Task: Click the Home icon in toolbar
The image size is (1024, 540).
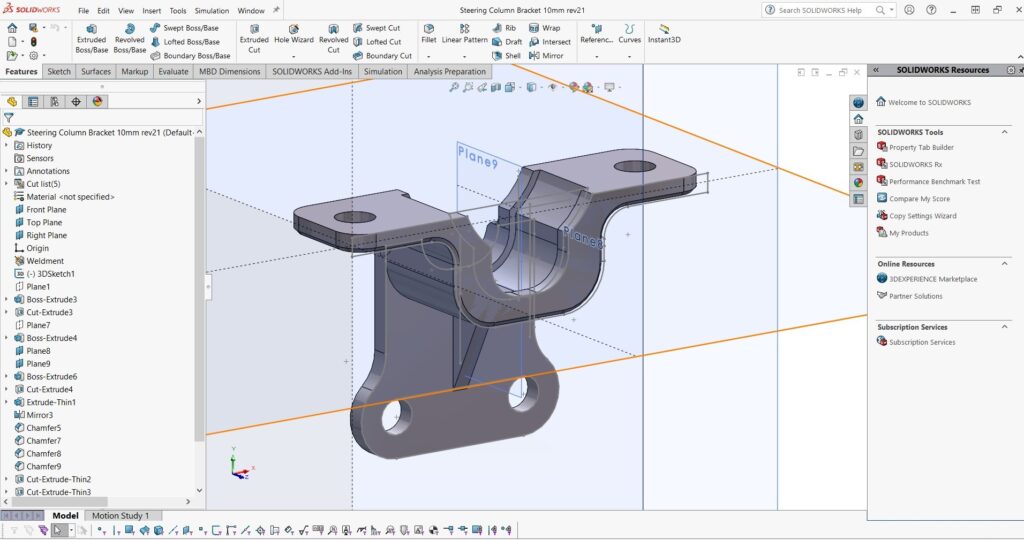Action: (x=12, y=28)
